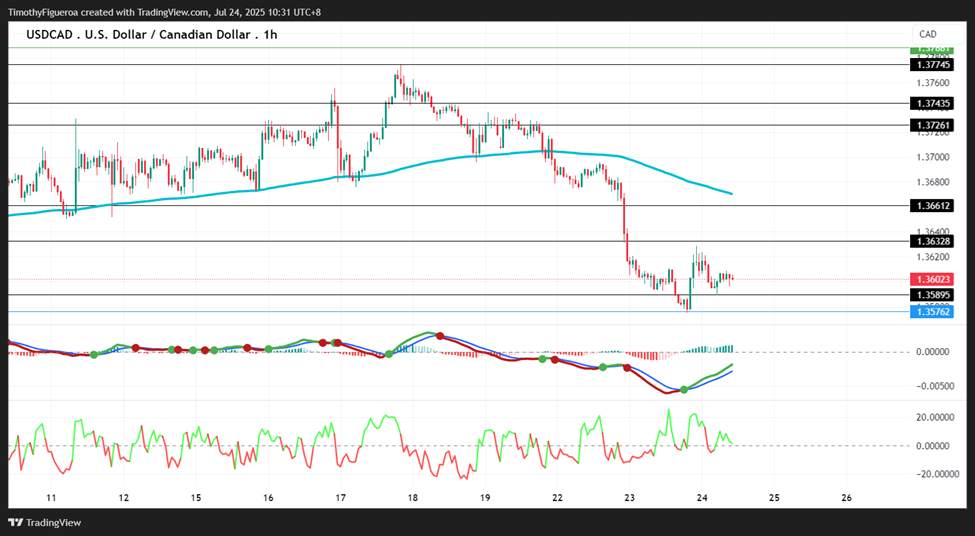975x536 pixels.
Task: Click the 1.37000 price axis value
Action: click(x=933, y=157)
